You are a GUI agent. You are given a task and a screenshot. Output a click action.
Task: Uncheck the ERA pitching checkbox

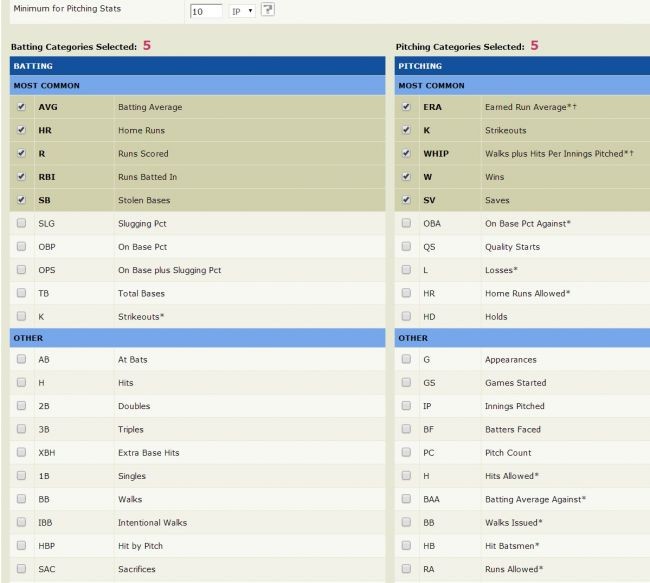(x=406, y=107)
